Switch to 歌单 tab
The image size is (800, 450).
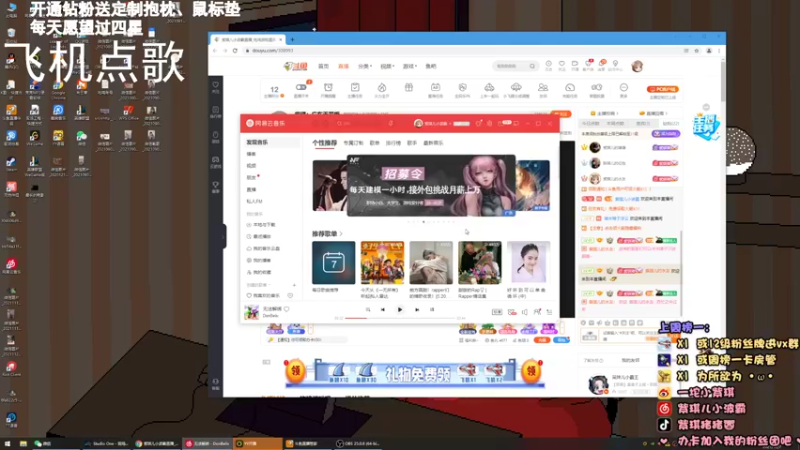click(x=374, y=143)
